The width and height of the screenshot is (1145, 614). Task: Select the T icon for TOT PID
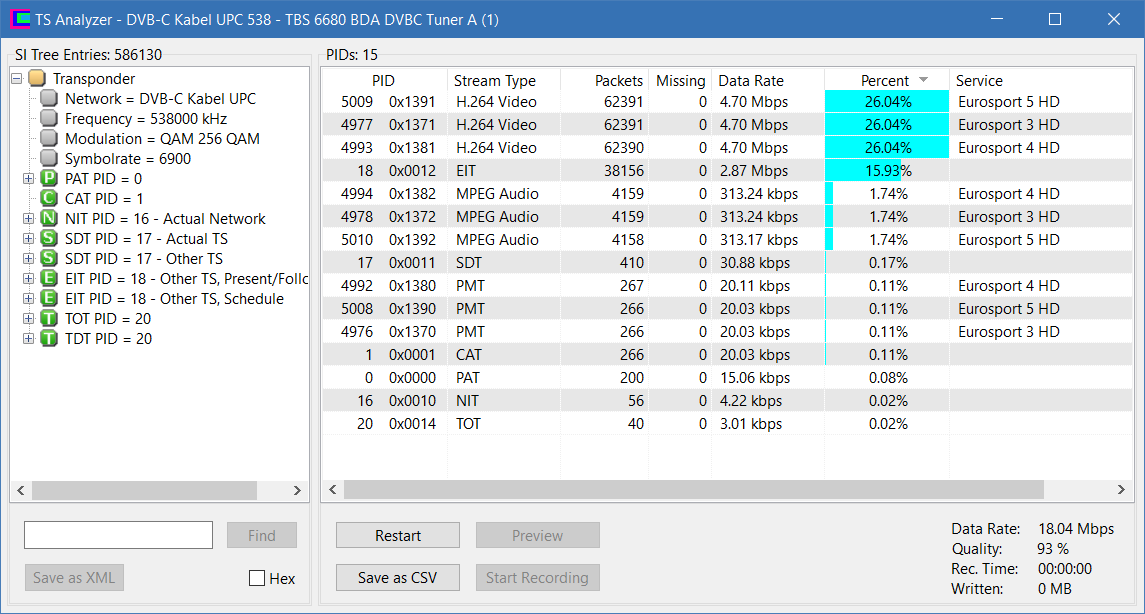click(49, 318)
